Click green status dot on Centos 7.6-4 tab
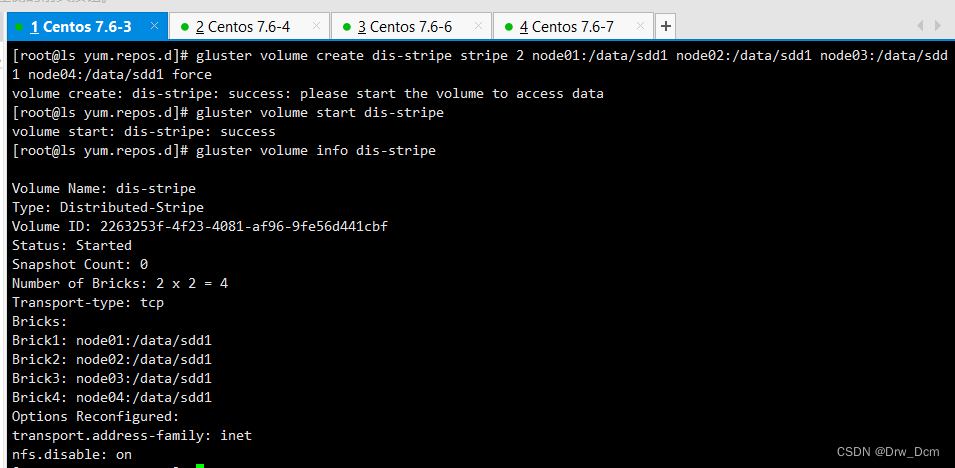955x468 pixels. pos(185,27)
